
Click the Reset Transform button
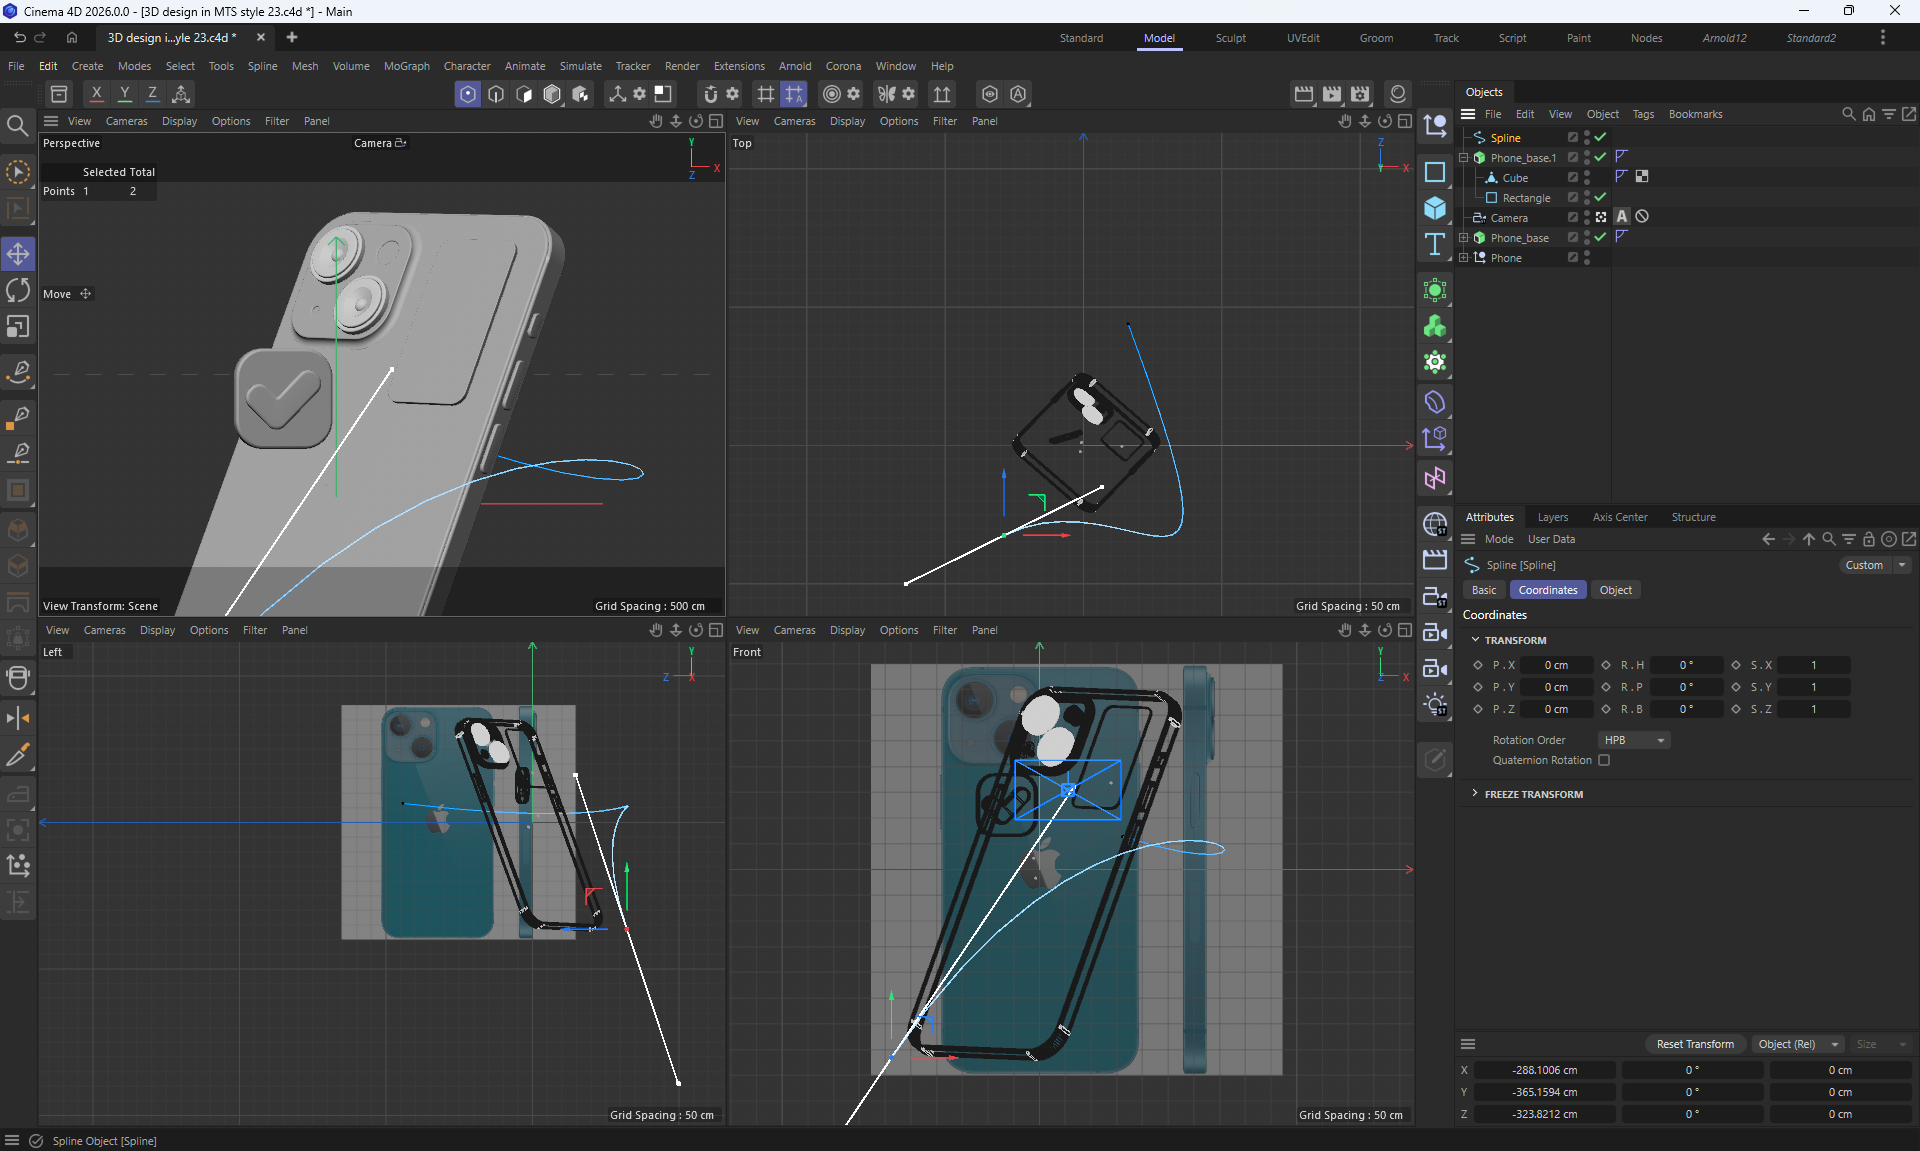(1695, 1044)
